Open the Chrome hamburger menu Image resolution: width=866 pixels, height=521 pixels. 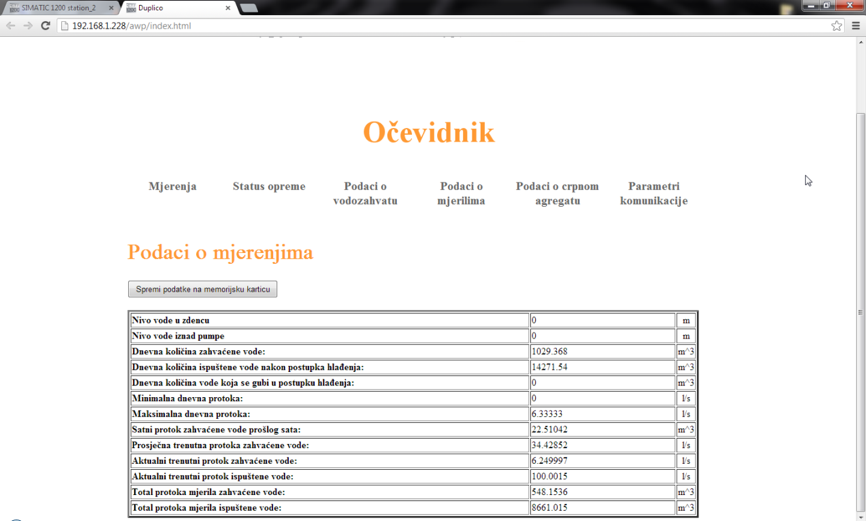856,25
